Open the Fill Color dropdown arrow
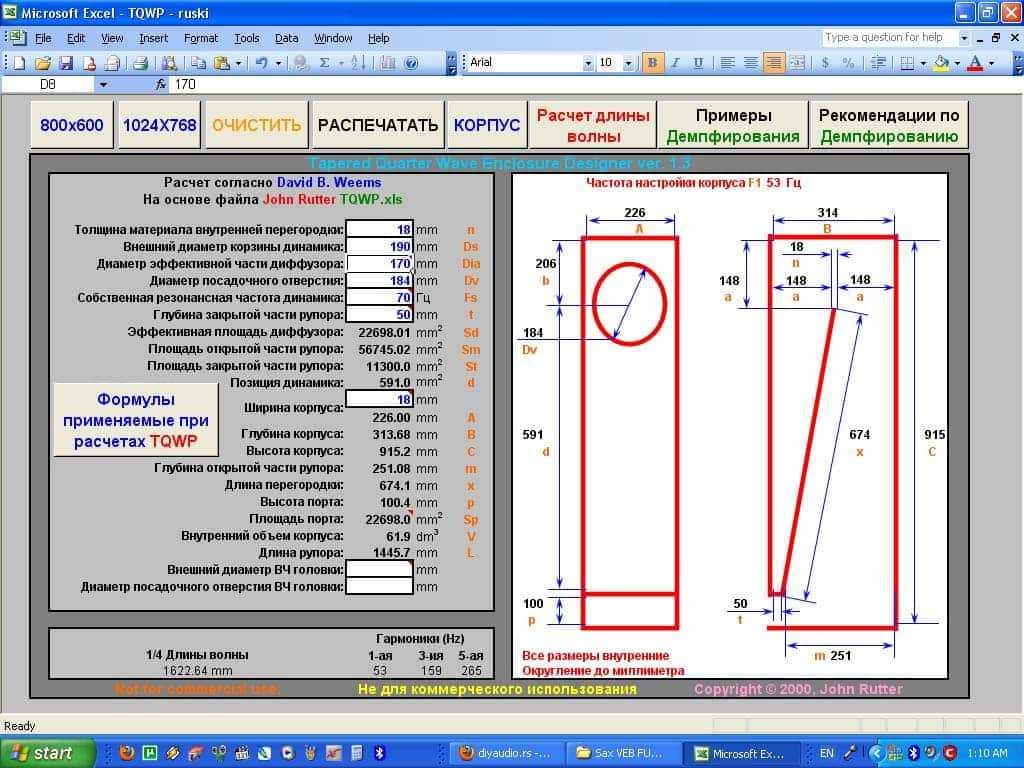 (957, 63)
